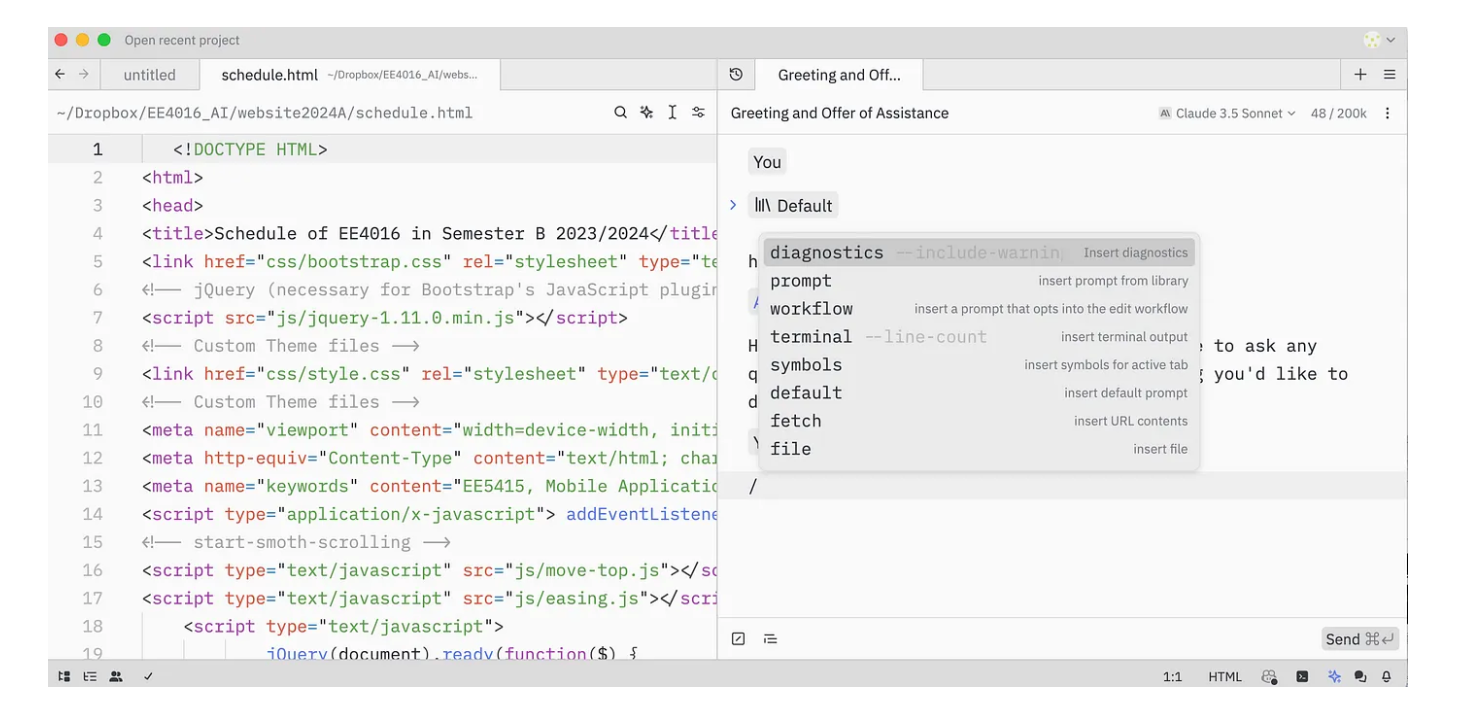Select the HTML language indicator
This screenshot has height=724, width=1460.
(x=1225, y=677)
